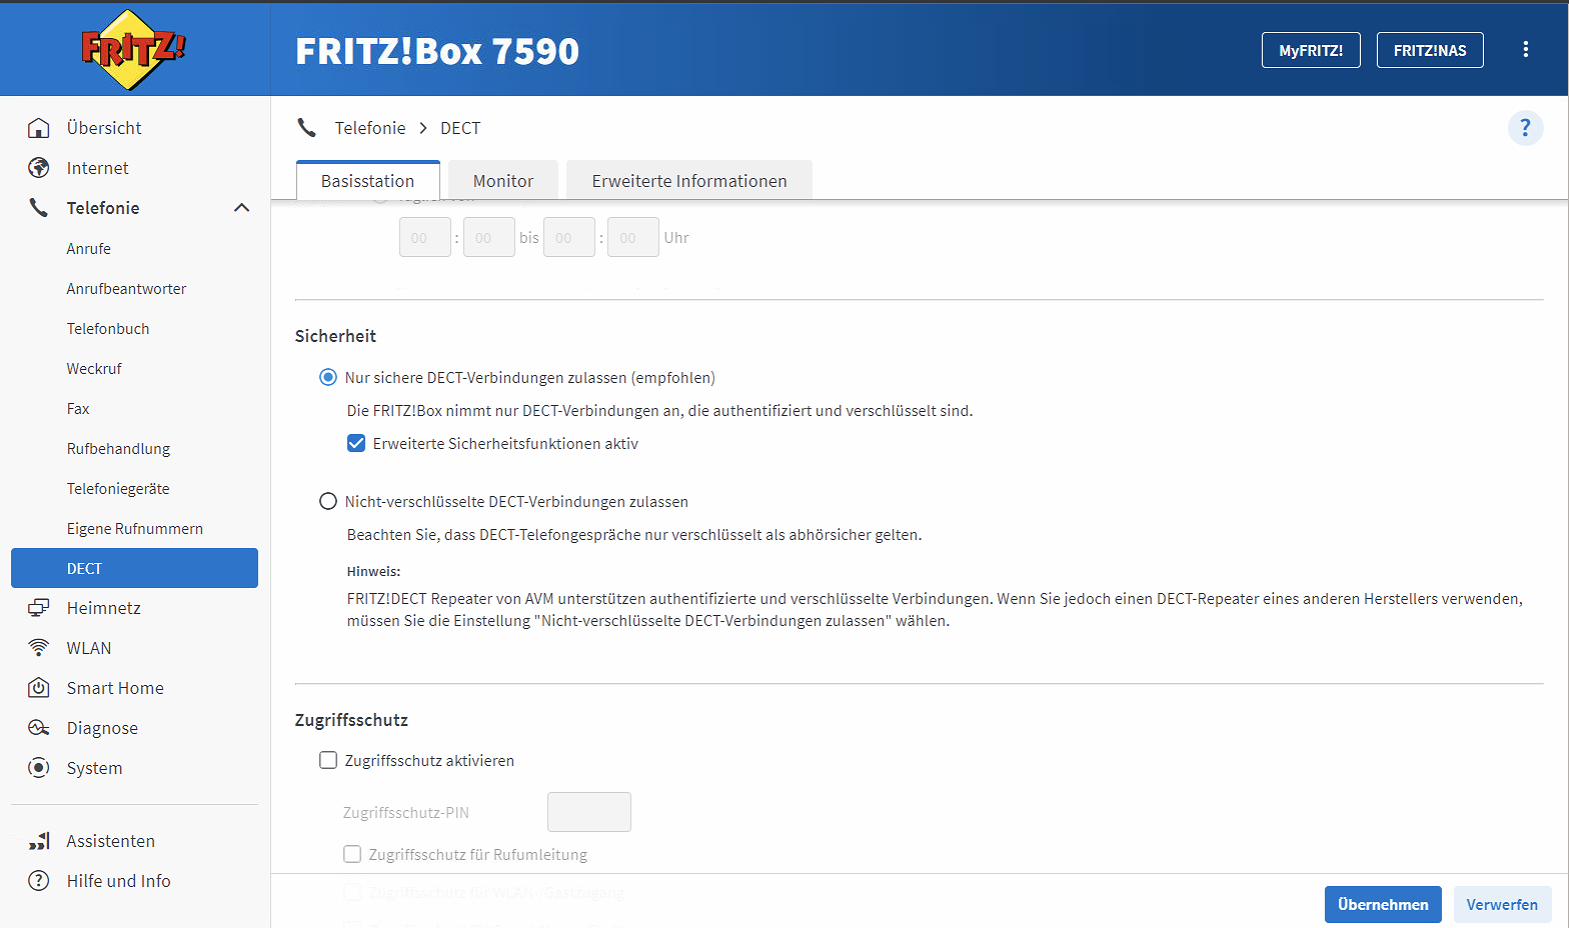Switch to the Monitor tab

502,181
